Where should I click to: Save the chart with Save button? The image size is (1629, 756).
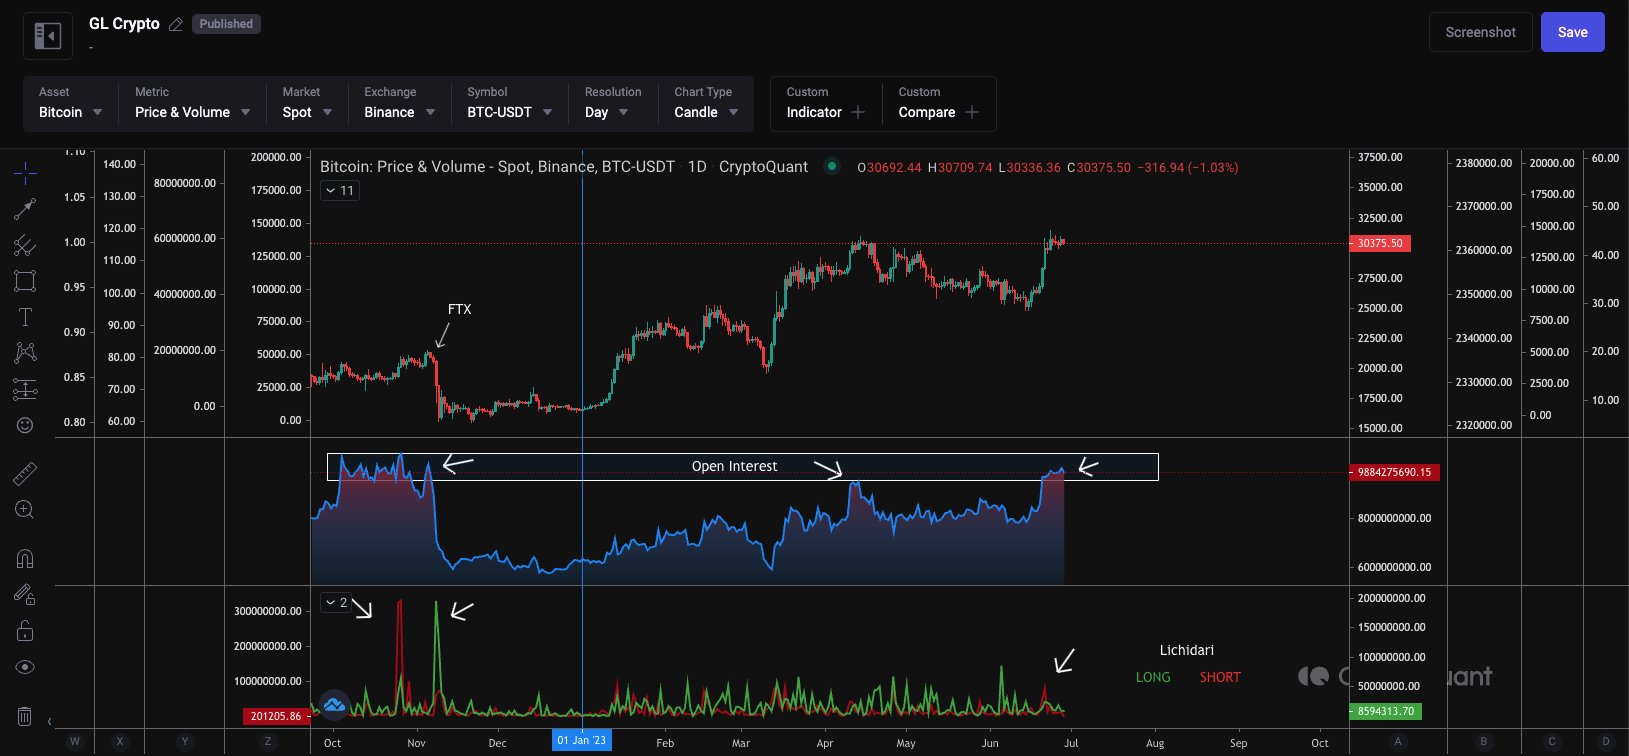point(1572,32)
